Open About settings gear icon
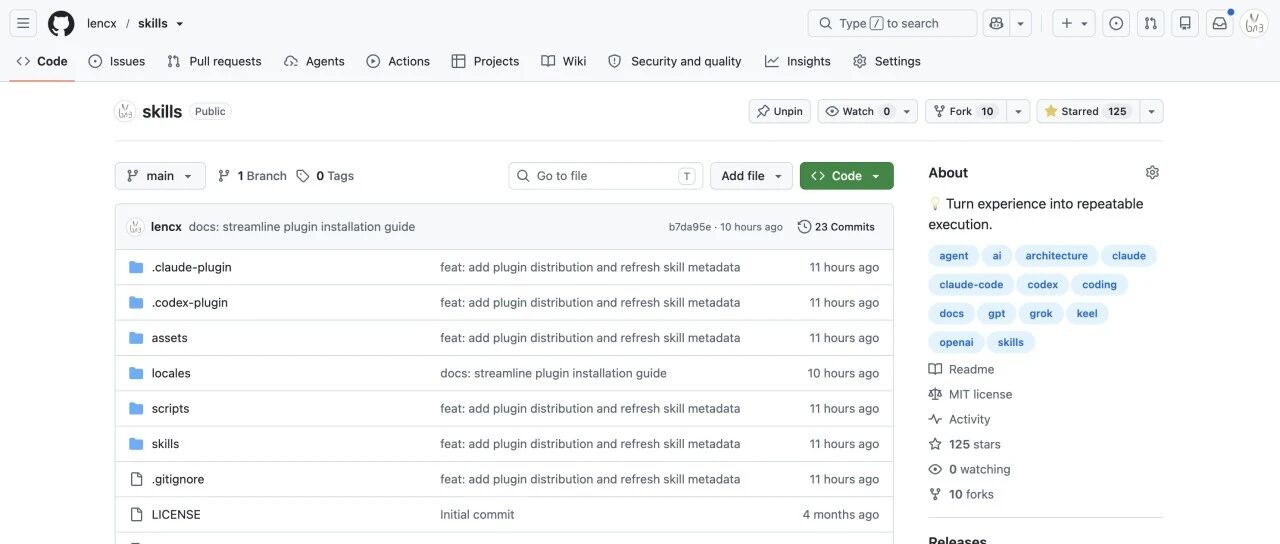 (1152, 172)
